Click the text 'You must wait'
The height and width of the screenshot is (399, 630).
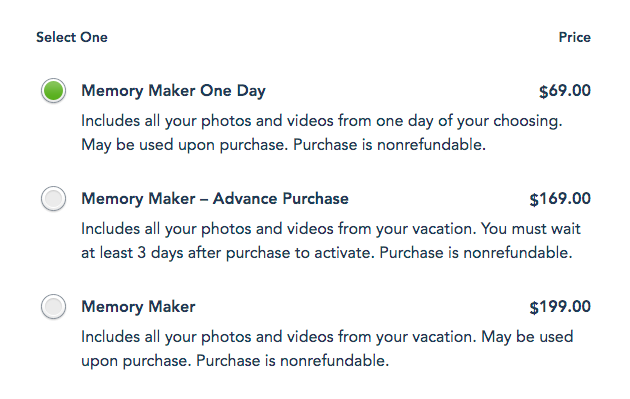point(531,229)
